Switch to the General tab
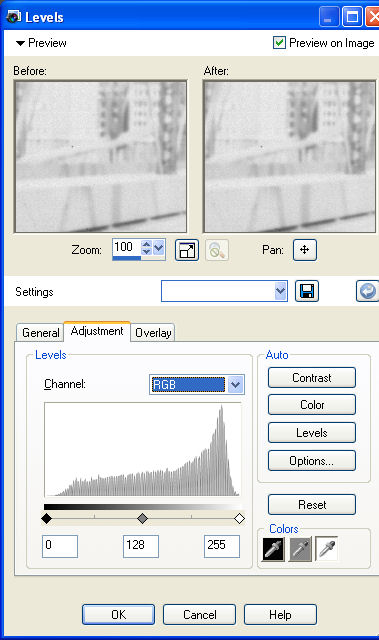The image size is (379, 640). click(x=40, y=333)
